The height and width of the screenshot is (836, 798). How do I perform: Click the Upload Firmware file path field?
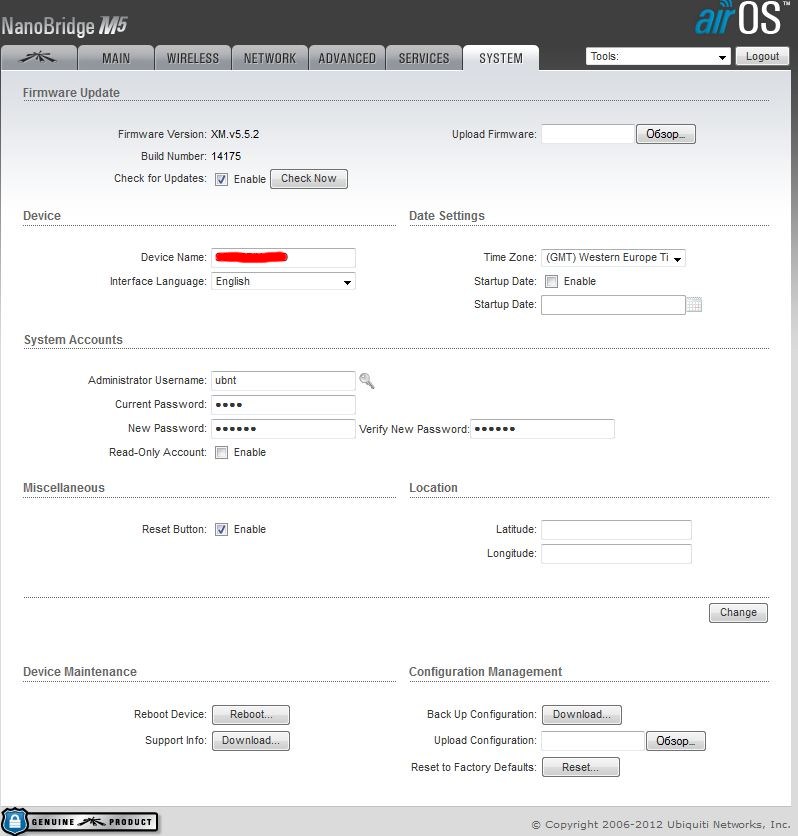(x=588, y=134)
